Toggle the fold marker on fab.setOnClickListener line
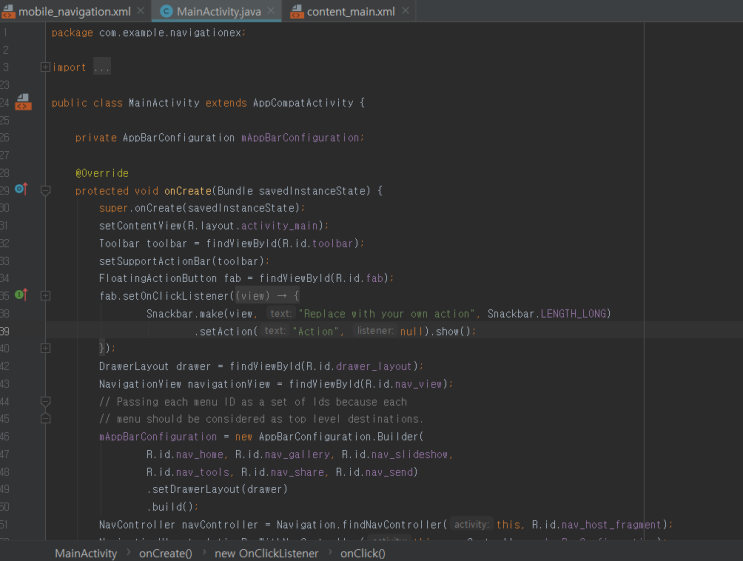 tap(45, 296)
